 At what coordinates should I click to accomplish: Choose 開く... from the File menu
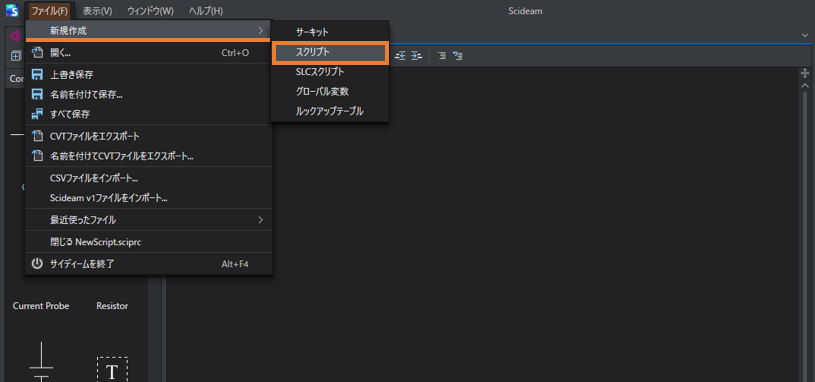tap(149, 52)
